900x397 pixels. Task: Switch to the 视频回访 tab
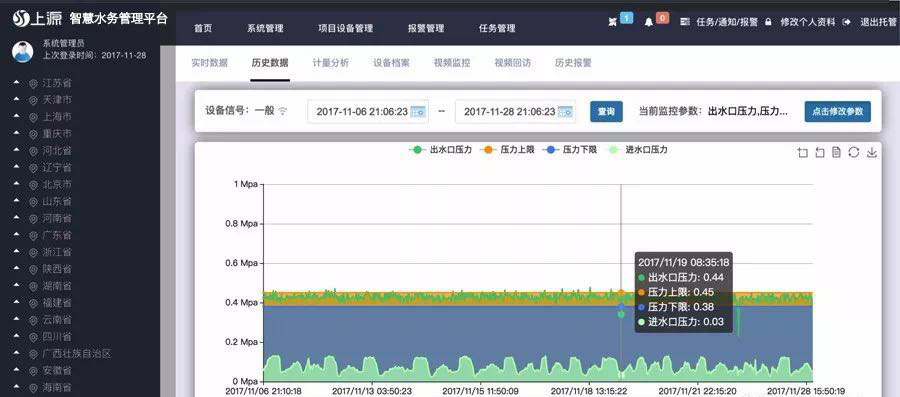pos(513,63)
